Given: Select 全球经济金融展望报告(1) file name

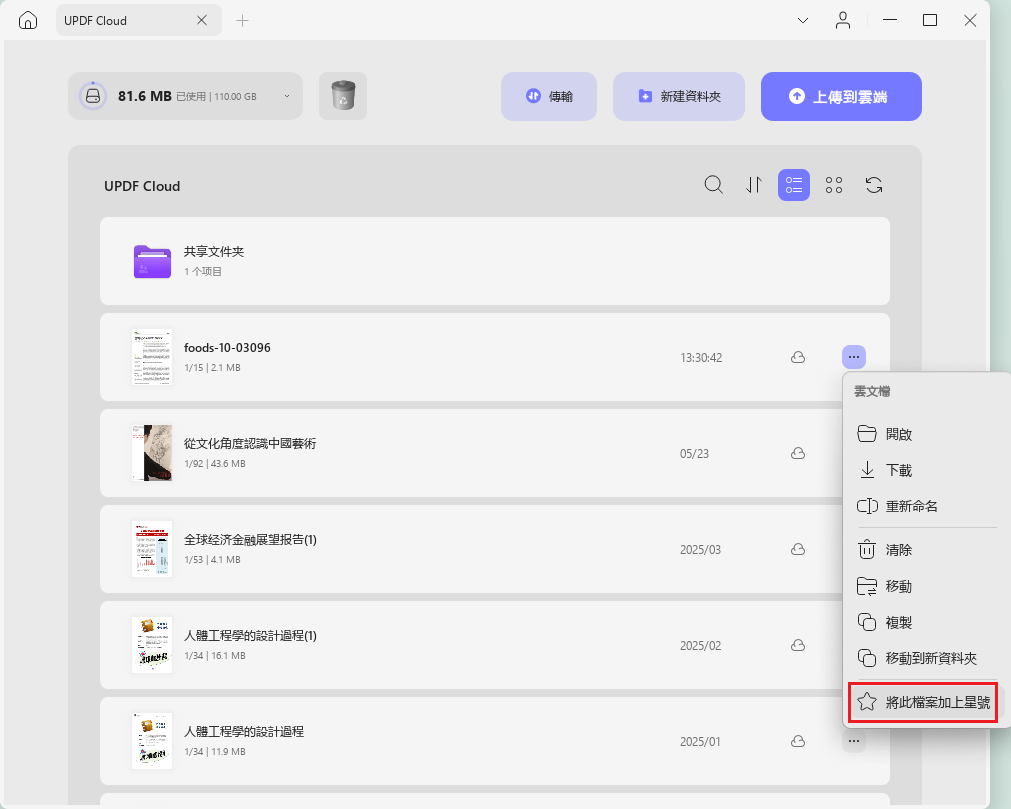Looking at the screenshot, I should (x=250, y=540).
